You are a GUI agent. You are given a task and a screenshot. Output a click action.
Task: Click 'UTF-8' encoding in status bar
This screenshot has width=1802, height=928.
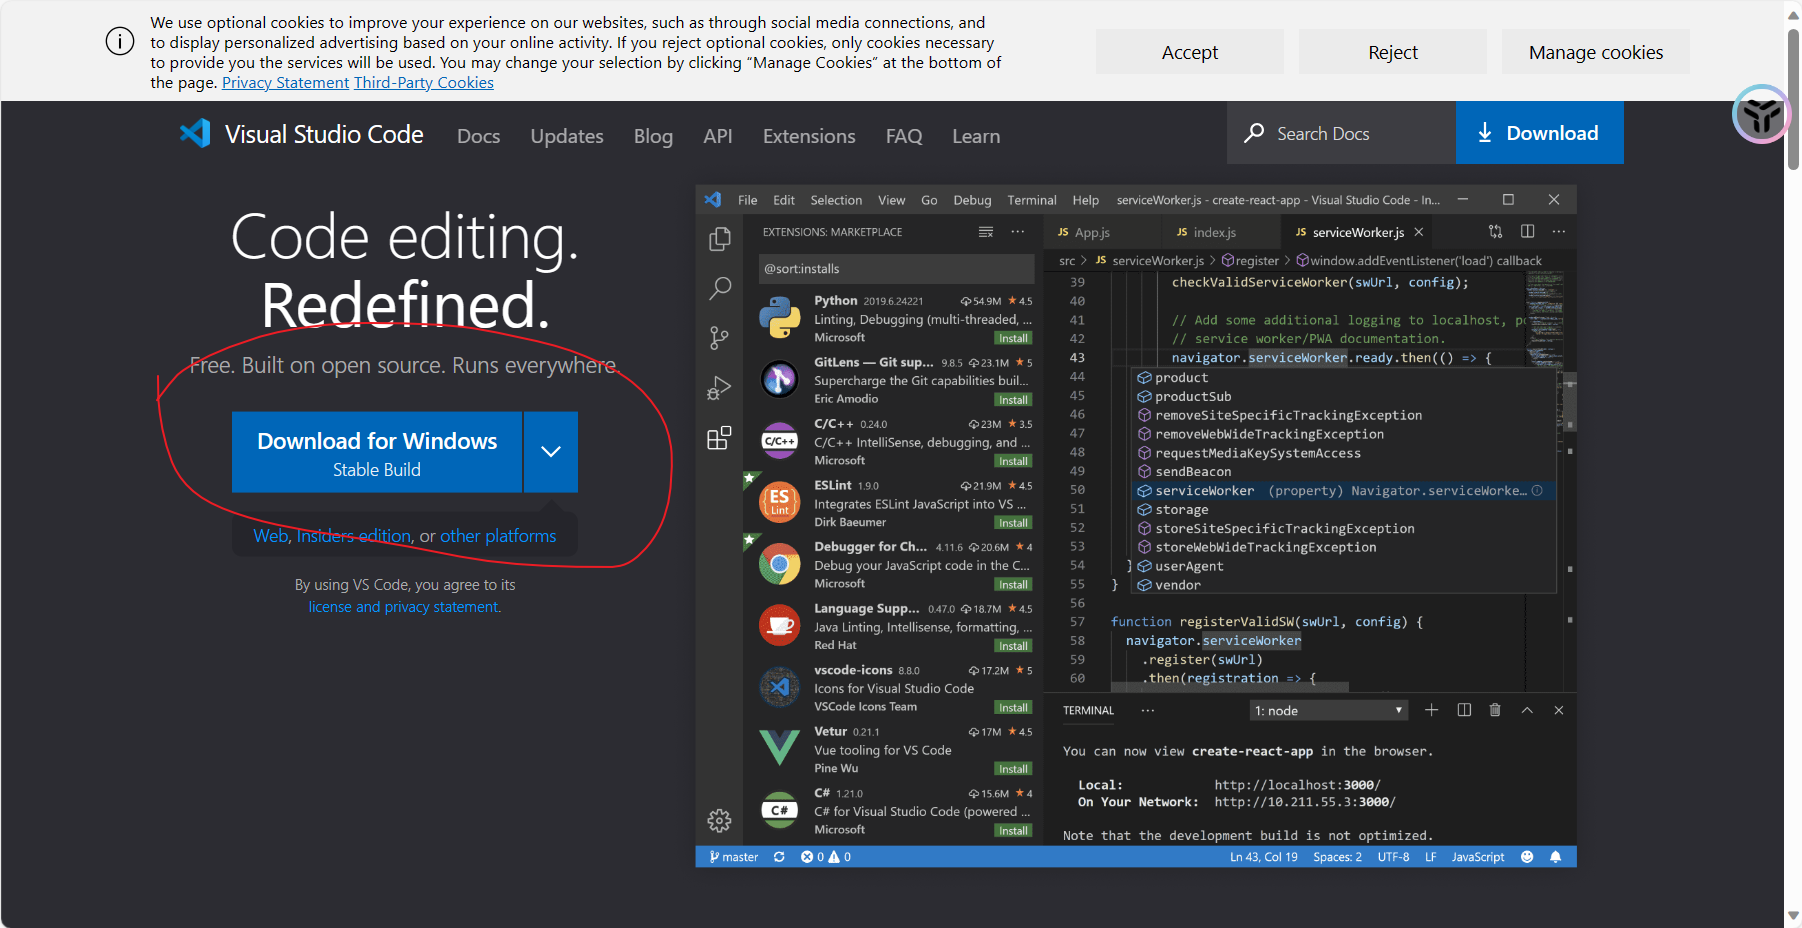pyautogui.click(x=1393, y=857)
